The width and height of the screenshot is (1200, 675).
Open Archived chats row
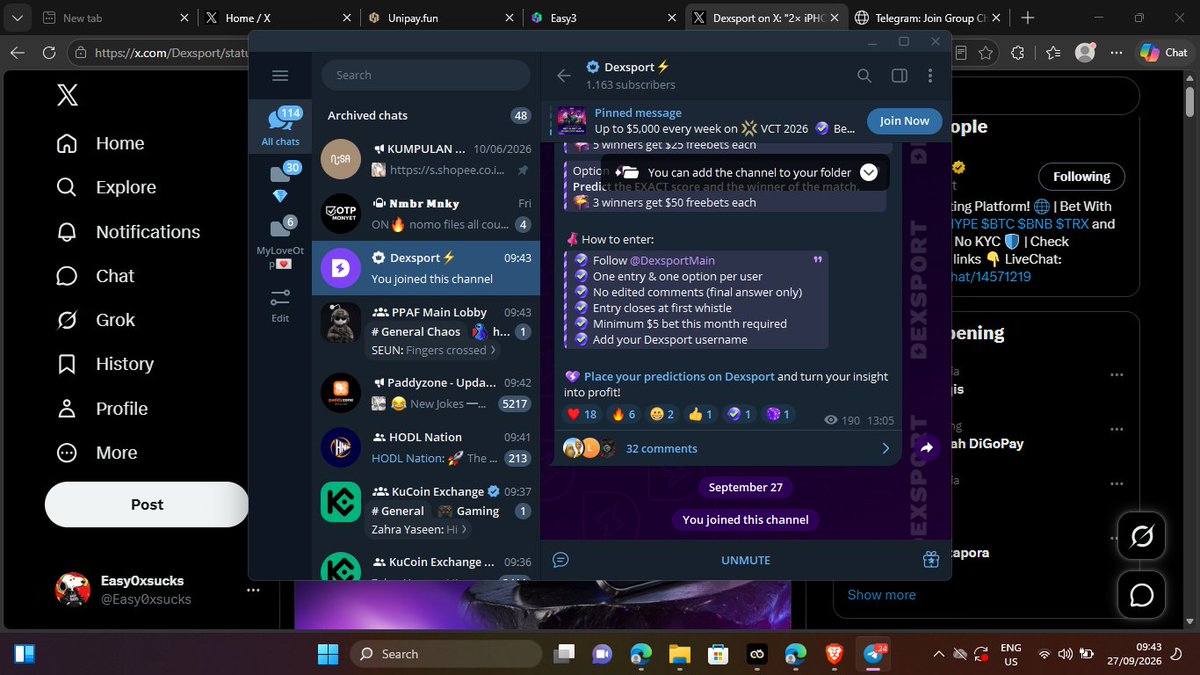click(x=427, y=115)
